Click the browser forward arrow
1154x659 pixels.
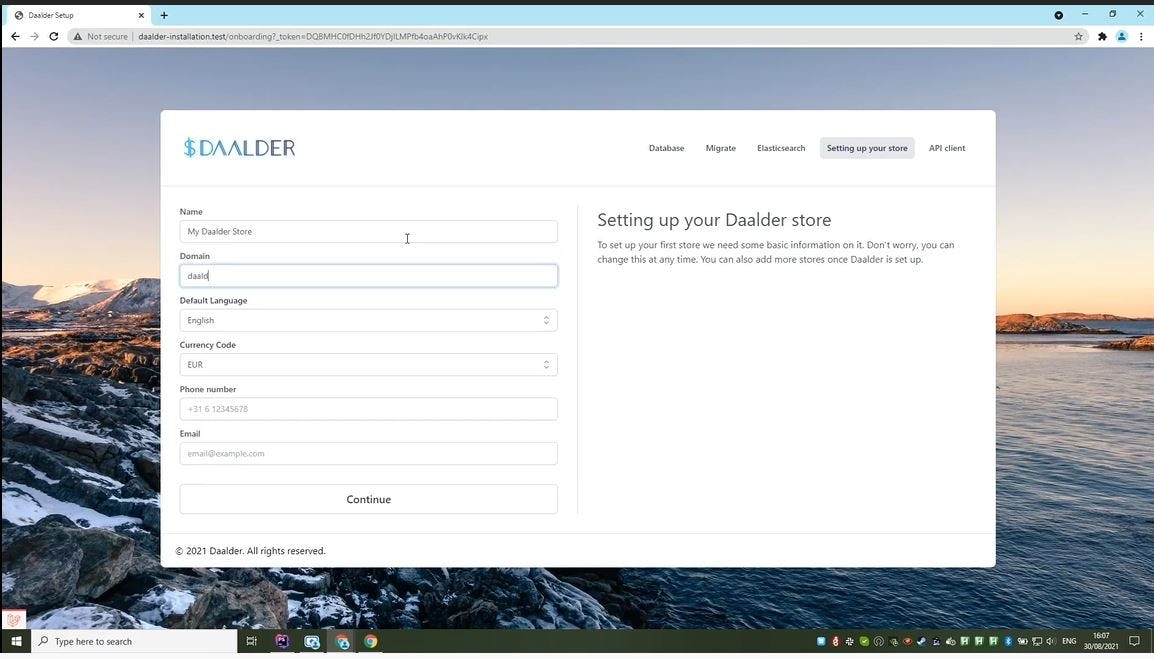pyautogui.click(x=34, y=36)
